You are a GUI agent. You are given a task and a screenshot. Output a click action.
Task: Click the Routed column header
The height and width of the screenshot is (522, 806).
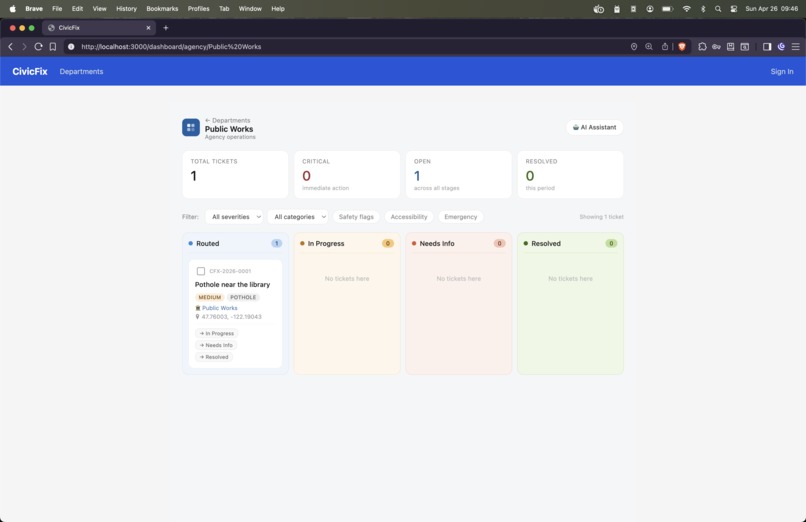(235, 244)
